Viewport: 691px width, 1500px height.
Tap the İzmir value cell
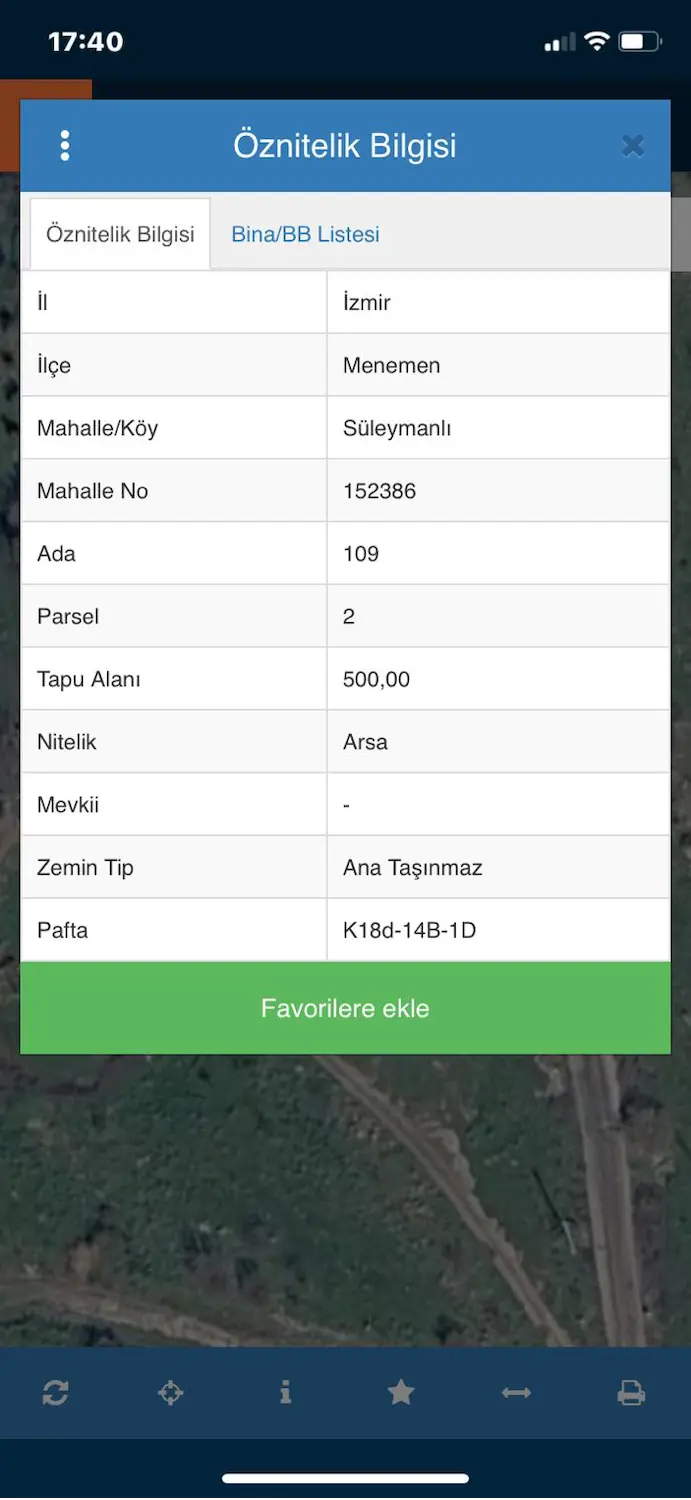coord(498,302)
